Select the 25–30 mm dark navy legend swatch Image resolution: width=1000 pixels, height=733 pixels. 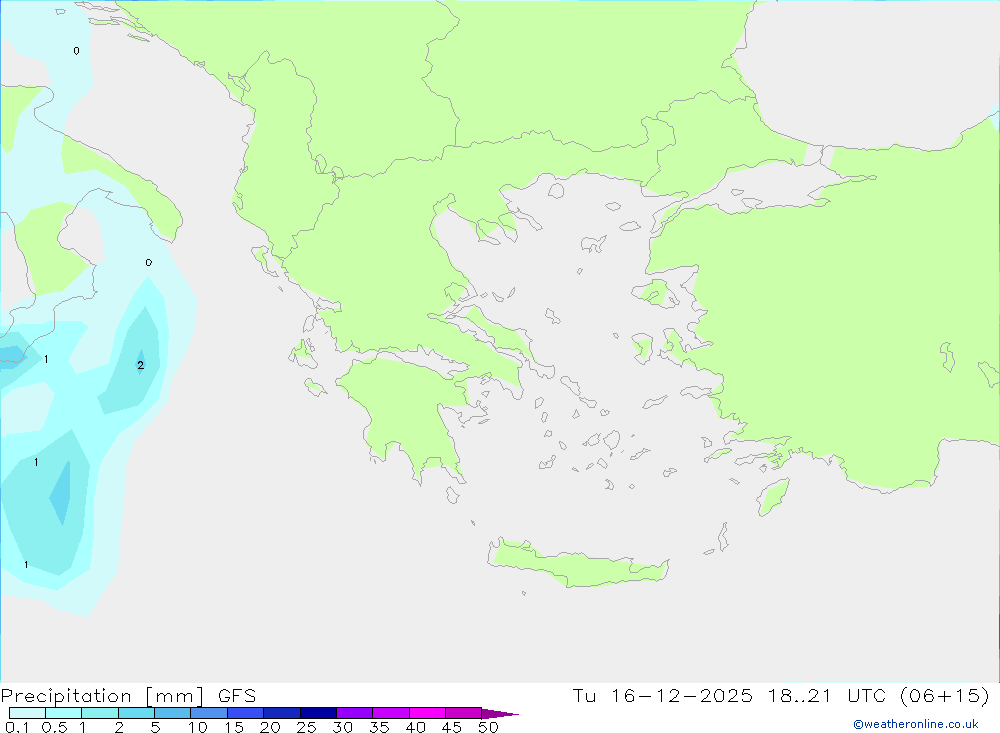[x=318, y=713]
